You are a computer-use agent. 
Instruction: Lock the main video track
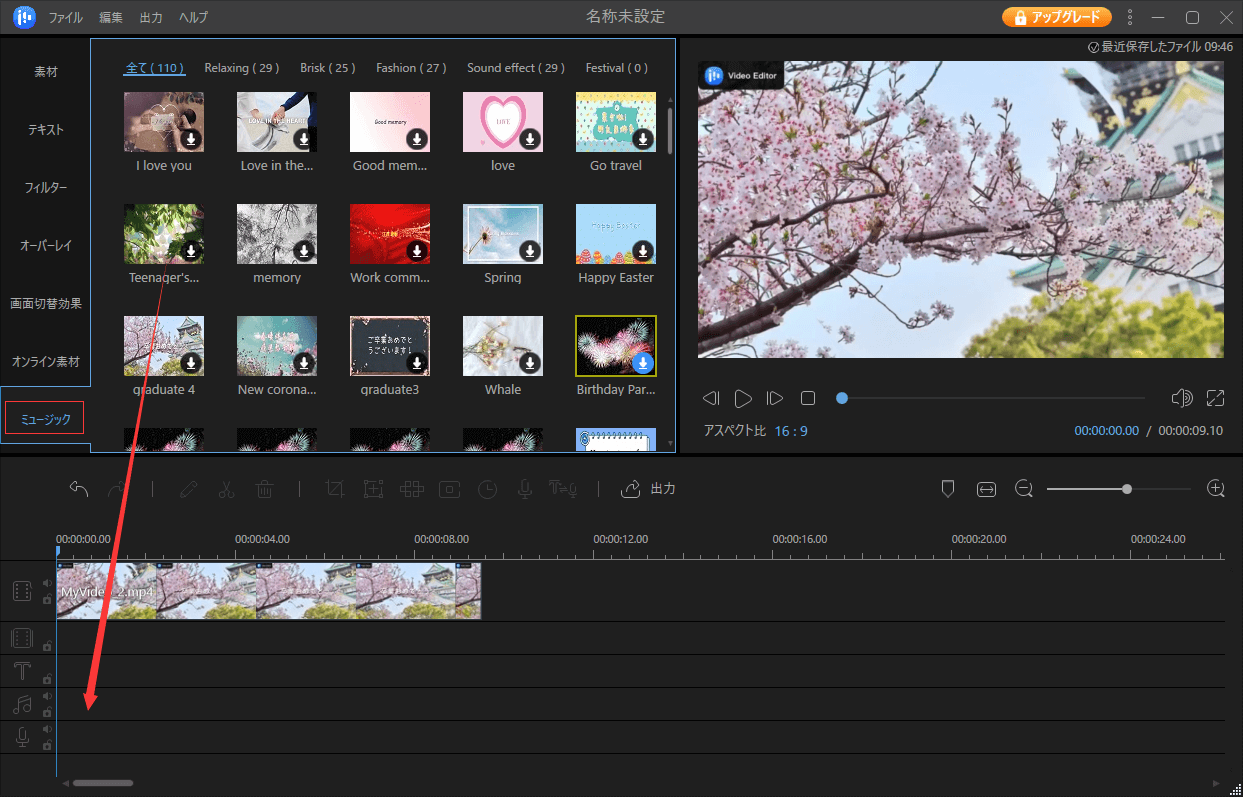pyautogui.click(x=47, y=600)
